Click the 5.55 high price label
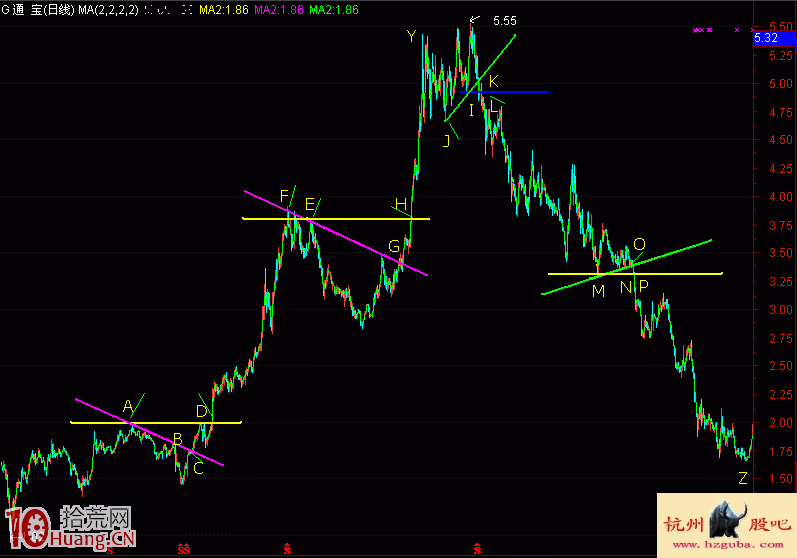 point(505,21)
